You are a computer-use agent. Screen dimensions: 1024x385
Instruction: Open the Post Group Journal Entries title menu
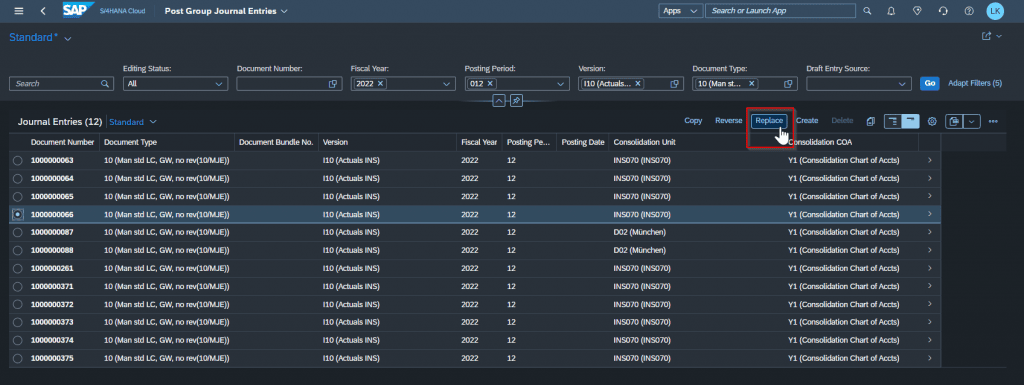click(226, 11)
